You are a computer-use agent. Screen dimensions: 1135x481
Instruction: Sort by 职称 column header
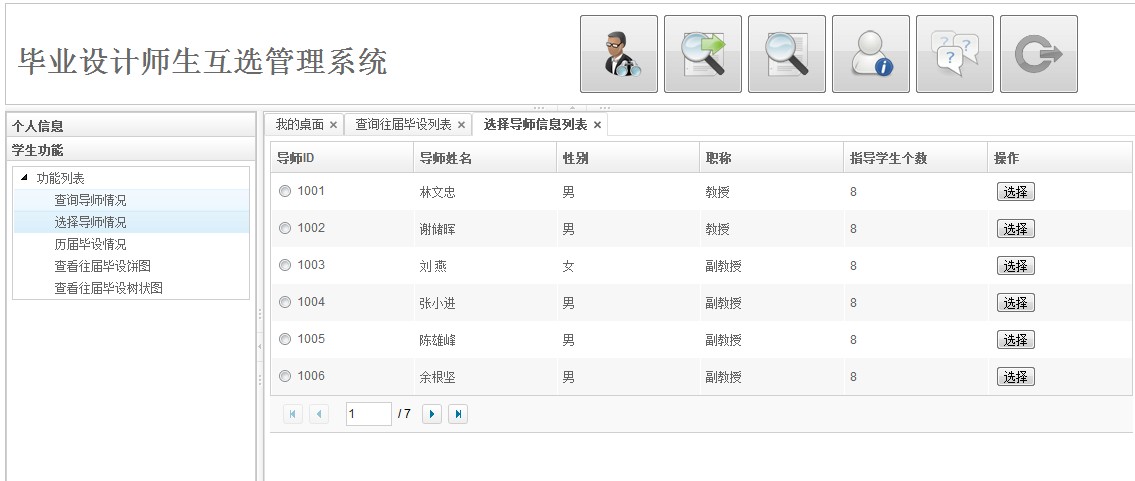772,158
